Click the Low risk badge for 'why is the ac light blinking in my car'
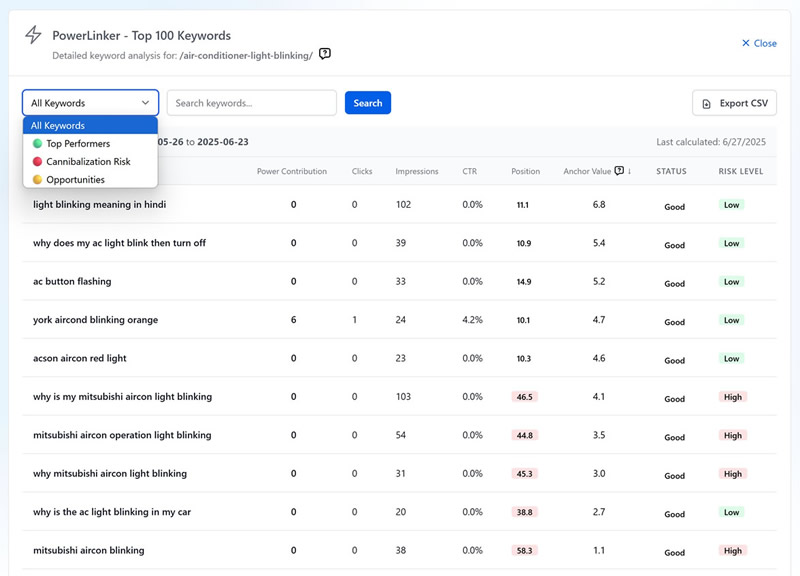The height and width of the screenshot is (576, 800). (731, 512)
